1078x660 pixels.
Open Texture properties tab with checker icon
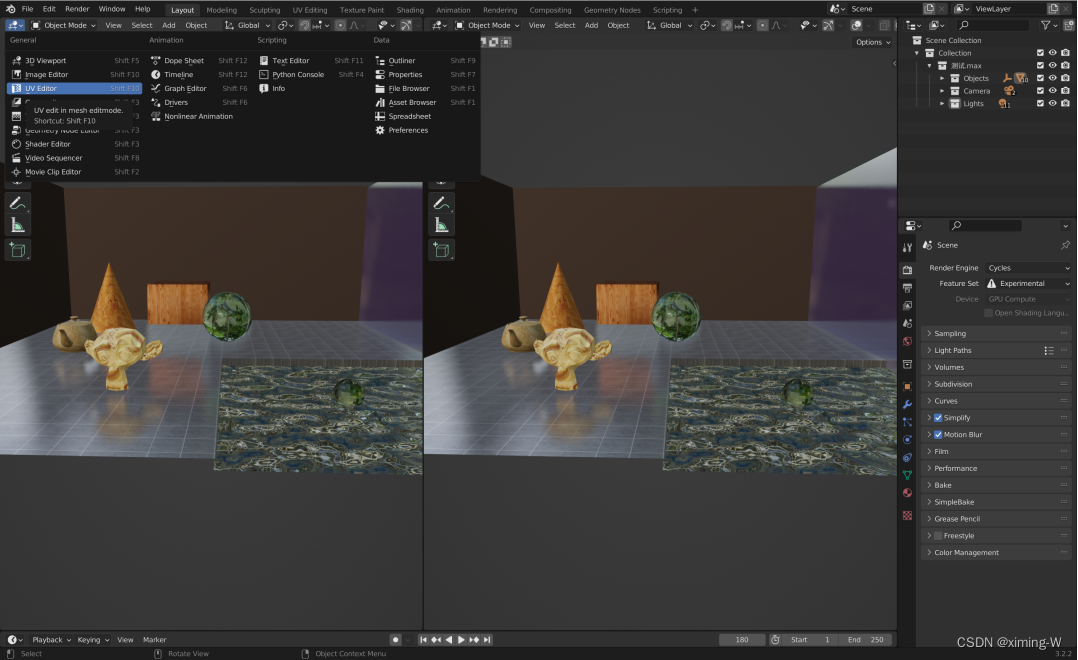[908, 516]
